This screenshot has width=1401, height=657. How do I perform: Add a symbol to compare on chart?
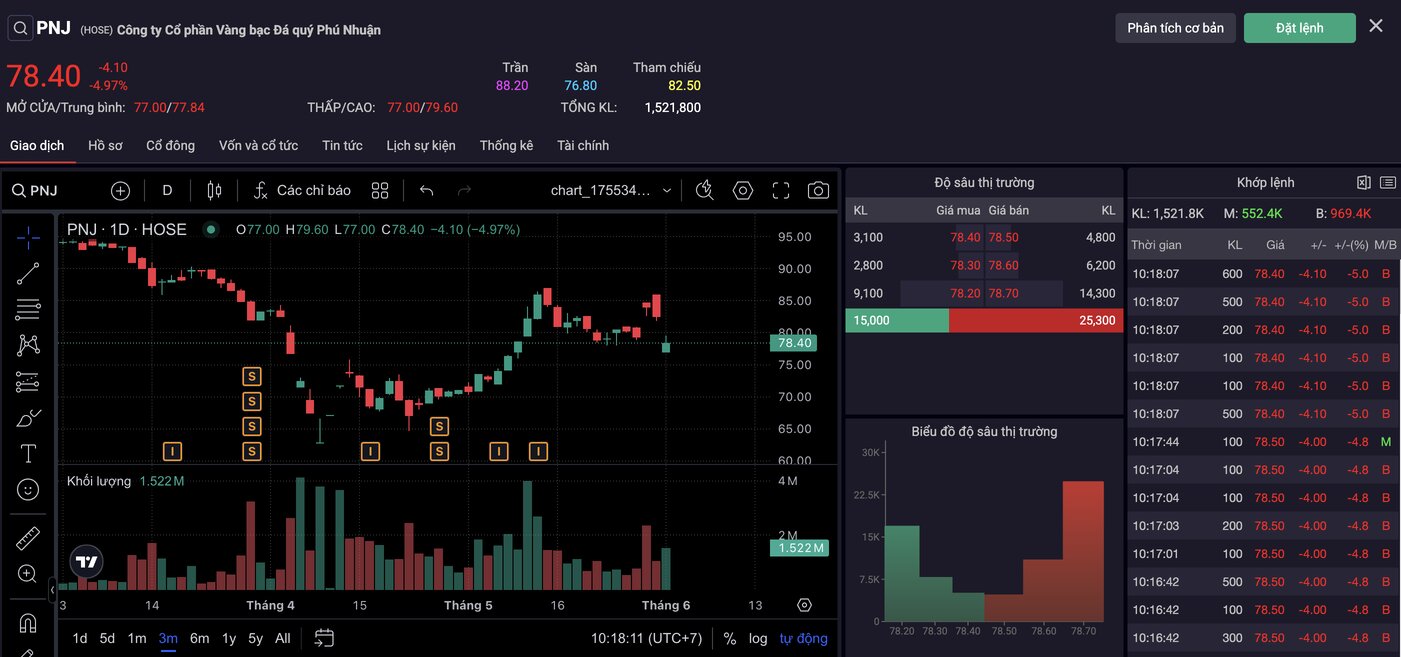tap(120, 190)
